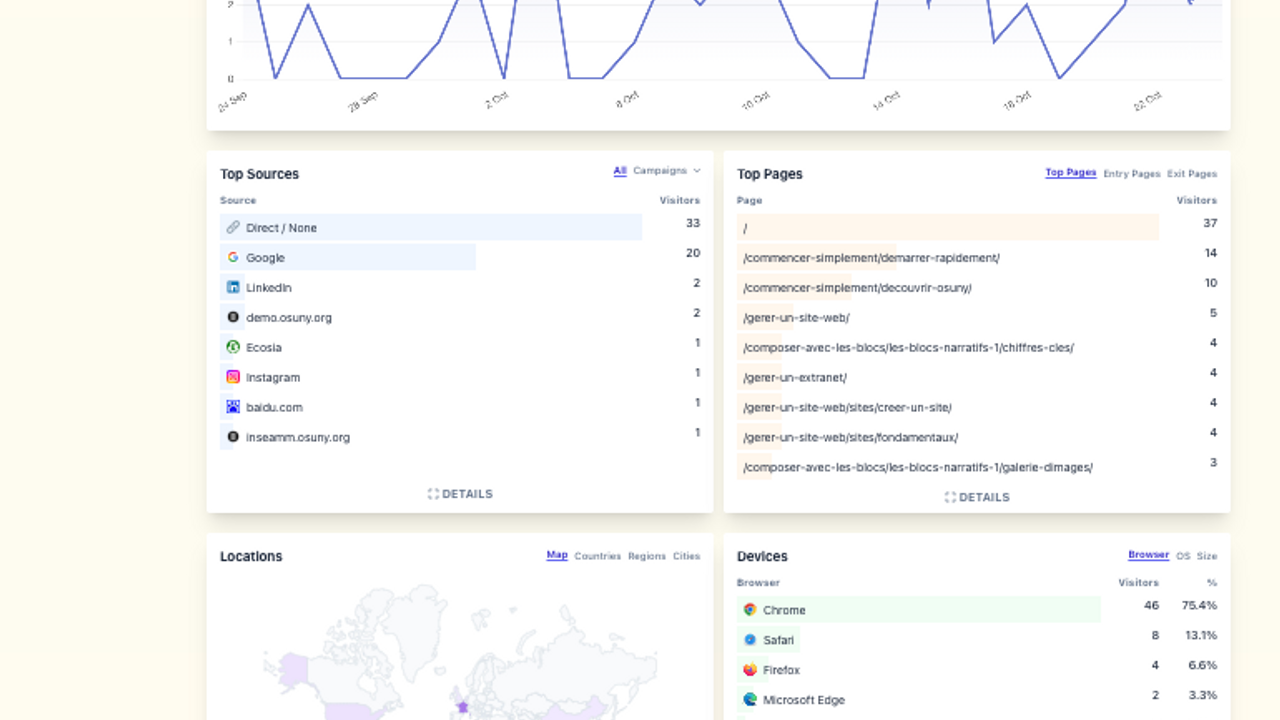Click the Direct / None link icon
This screenshot has height=720, width=1280.
233,227
